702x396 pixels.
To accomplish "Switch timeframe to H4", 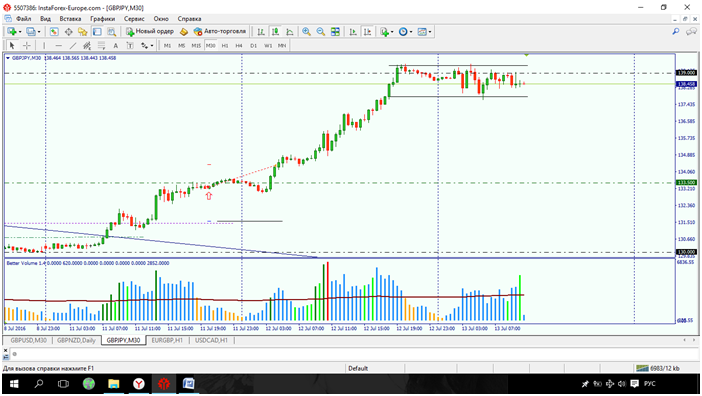I will (x=239, y=45).
